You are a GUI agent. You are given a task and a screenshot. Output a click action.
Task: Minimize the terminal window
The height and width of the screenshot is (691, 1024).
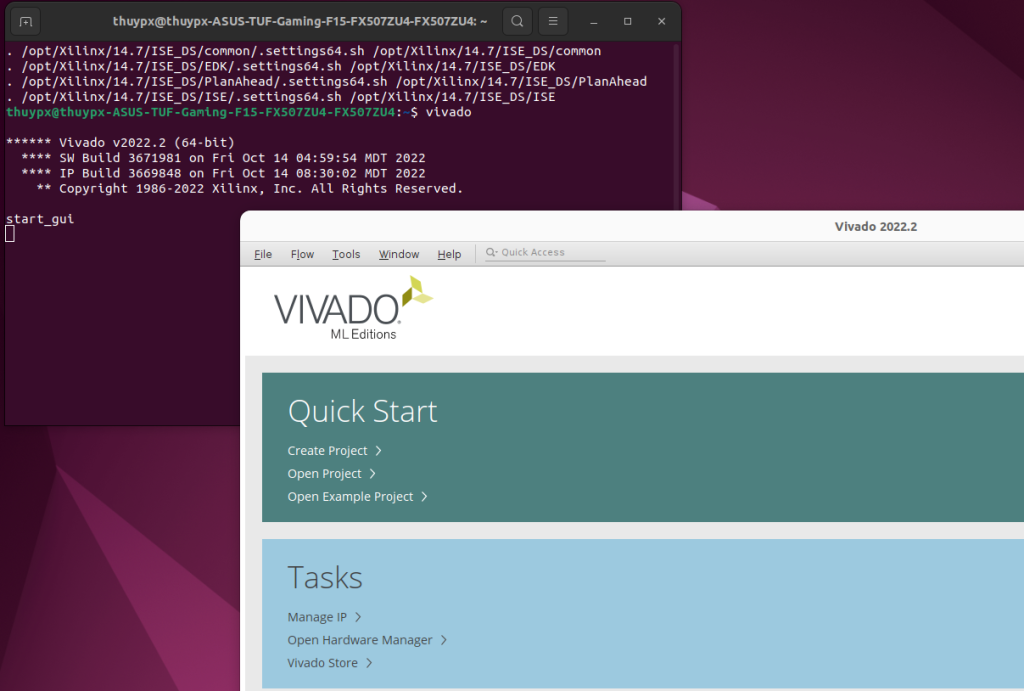(594, 22)
